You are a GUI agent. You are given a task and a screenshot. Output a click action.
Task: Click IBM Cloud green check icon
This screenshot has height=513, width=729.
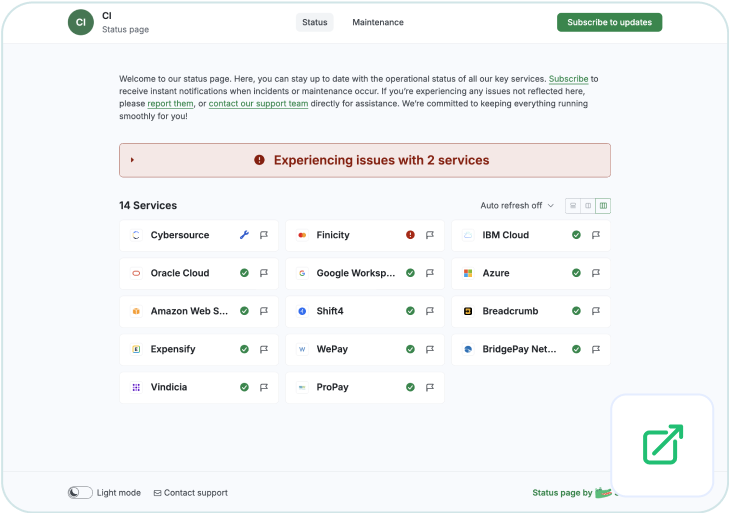point(576,235)
